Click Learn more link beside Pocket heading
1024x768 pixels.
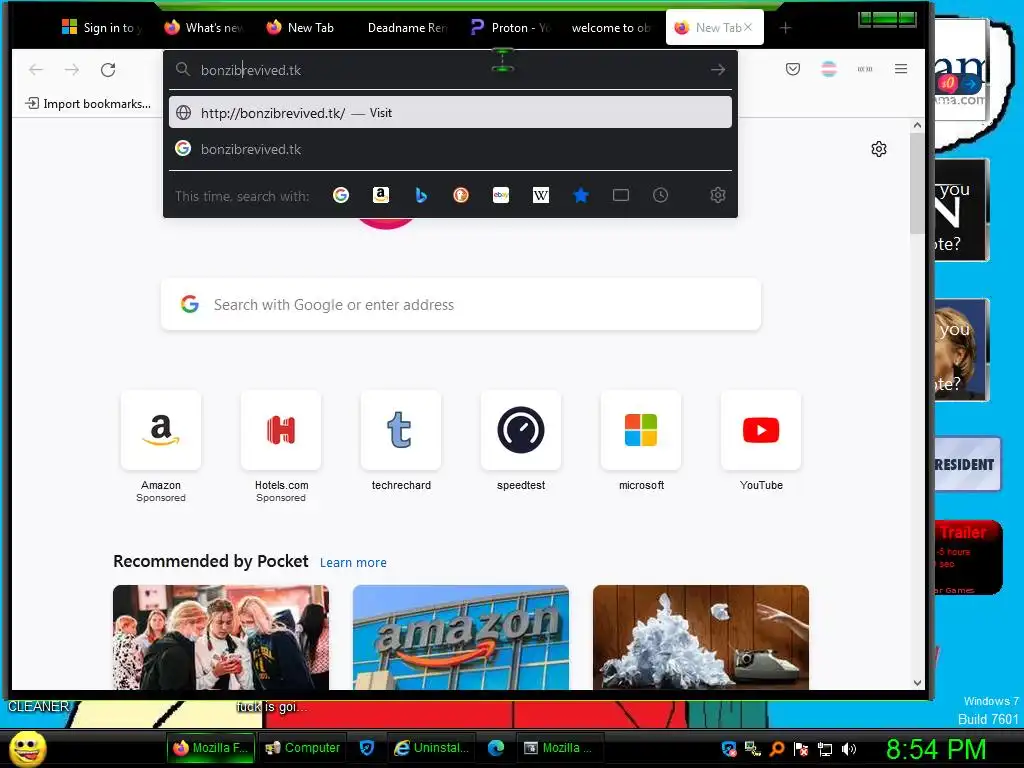353,562
